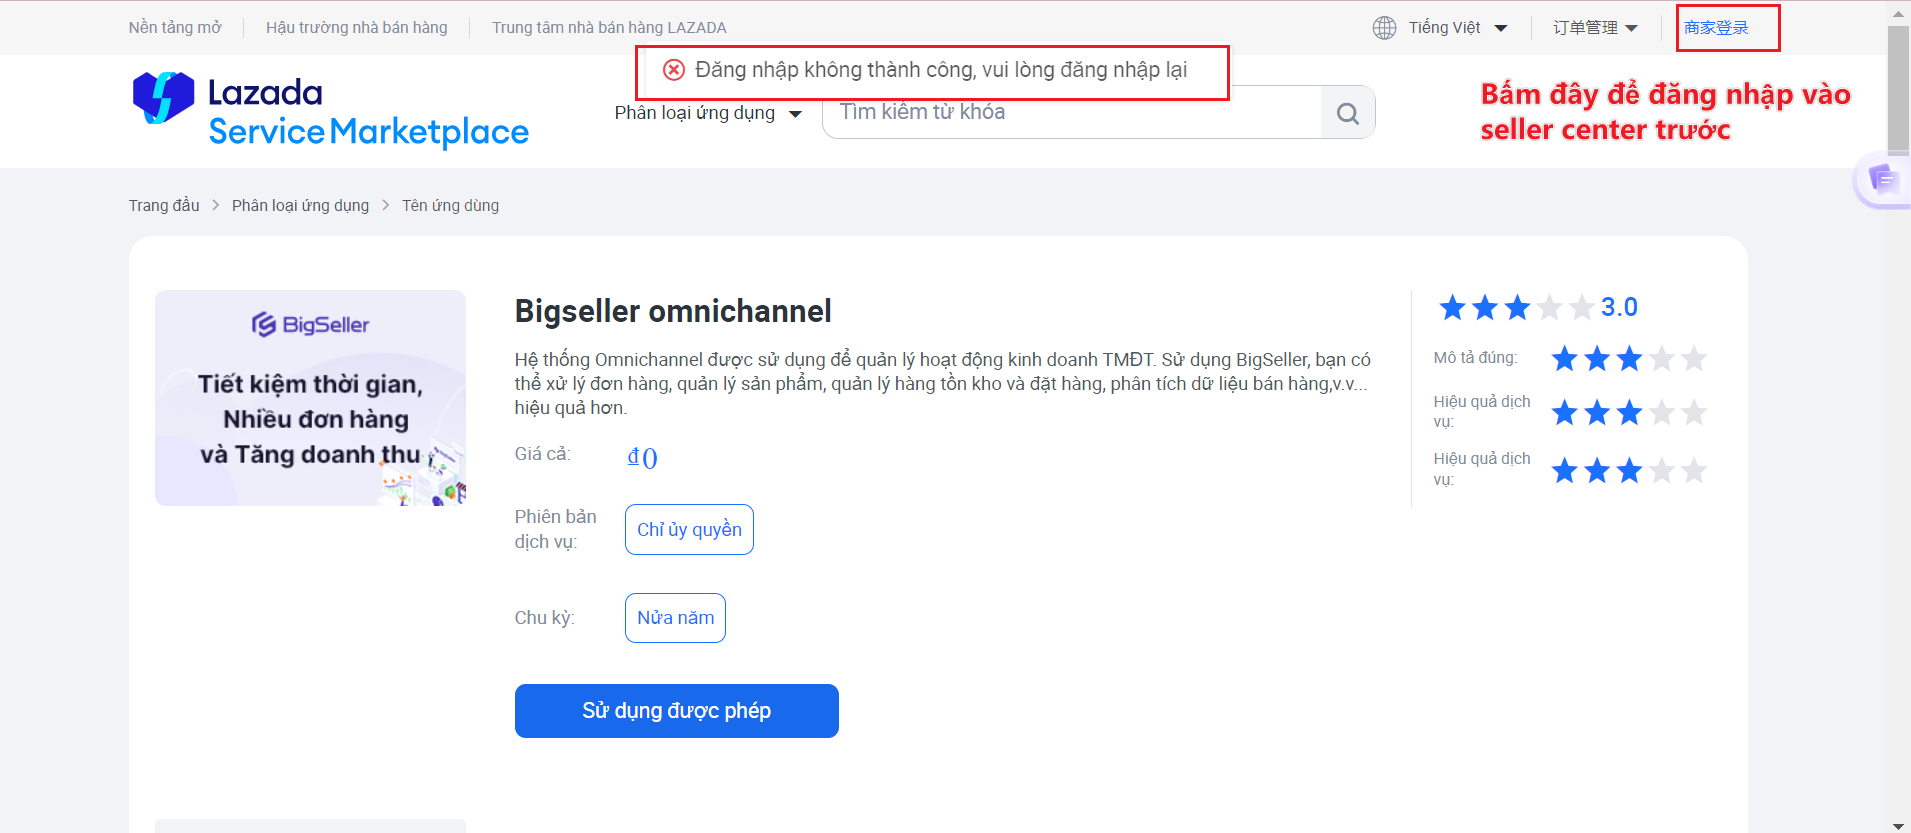This screenshot has height=833, width=1911.
Task: Click the 商家登录 seller login link
Action: coord(1716,28)
